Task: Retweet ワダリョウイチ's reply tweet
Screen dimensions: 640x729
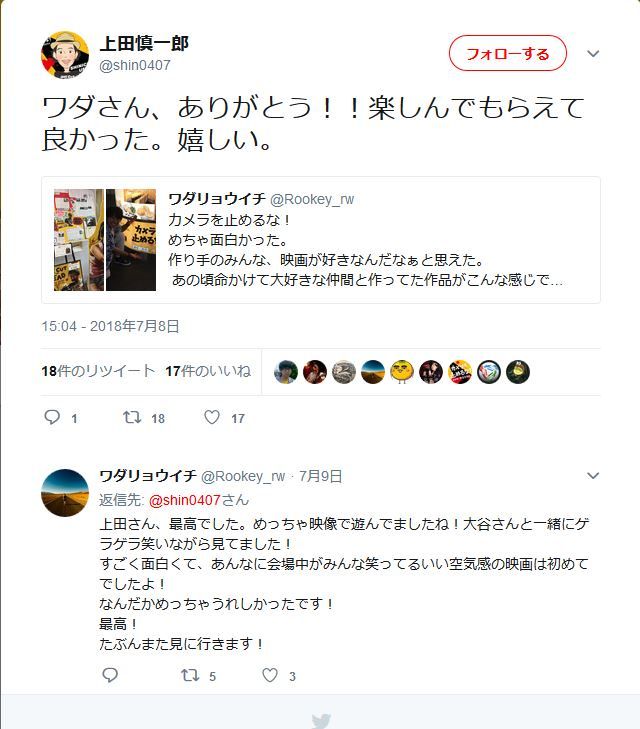Action: (190, 675)
